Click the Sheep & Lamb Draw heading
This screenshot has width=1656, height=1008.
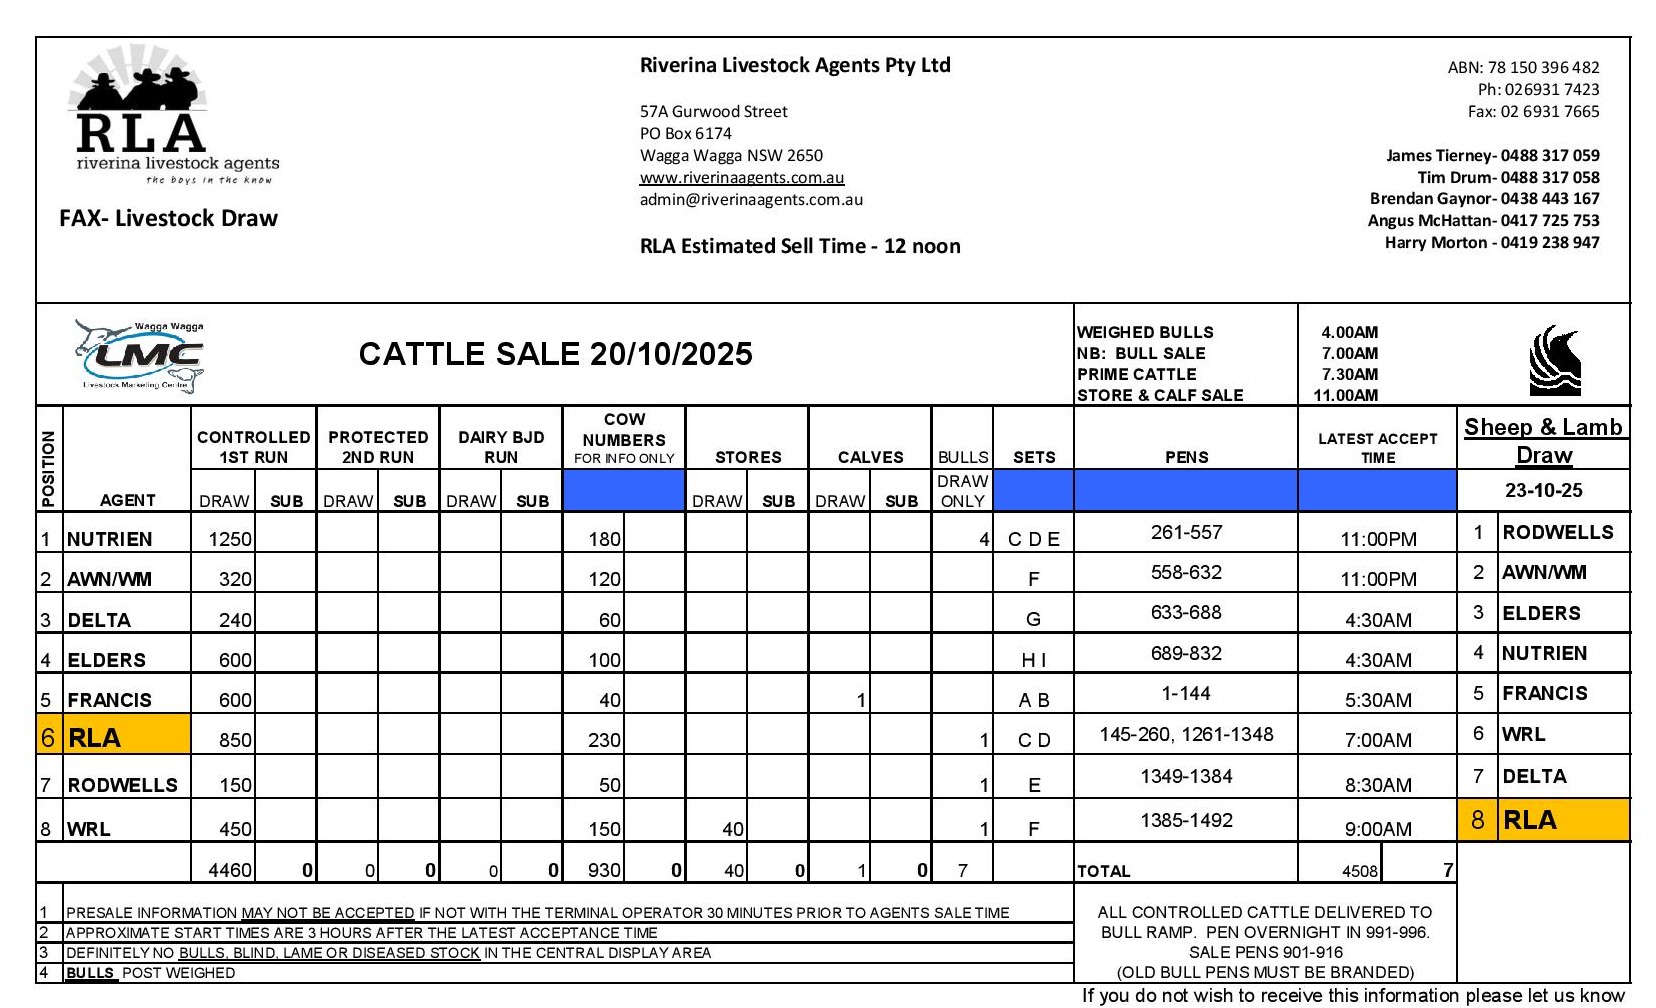tap(1543, 440)
